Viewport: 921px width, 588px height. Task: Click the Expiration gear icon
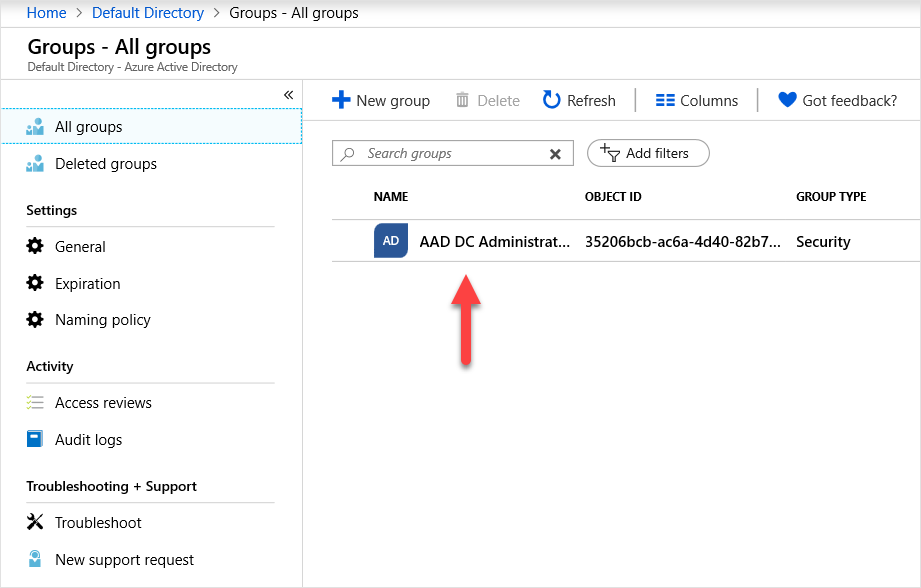[35, 283]
